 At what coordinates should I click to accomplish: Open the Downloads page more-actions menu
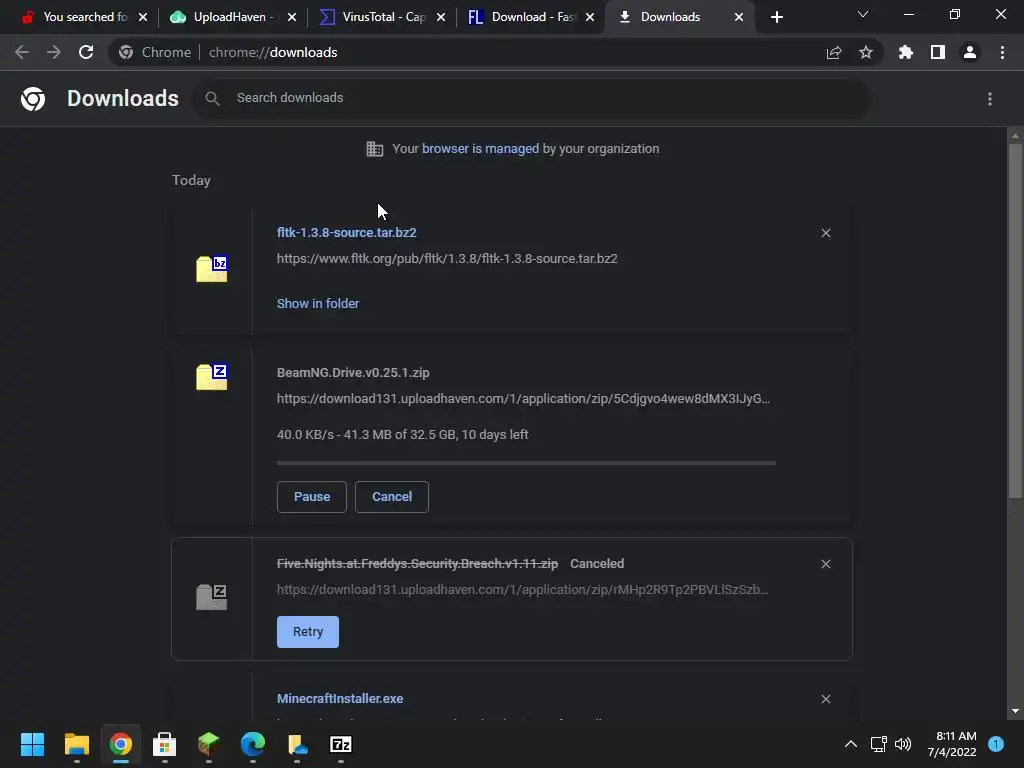coord(990,99)
